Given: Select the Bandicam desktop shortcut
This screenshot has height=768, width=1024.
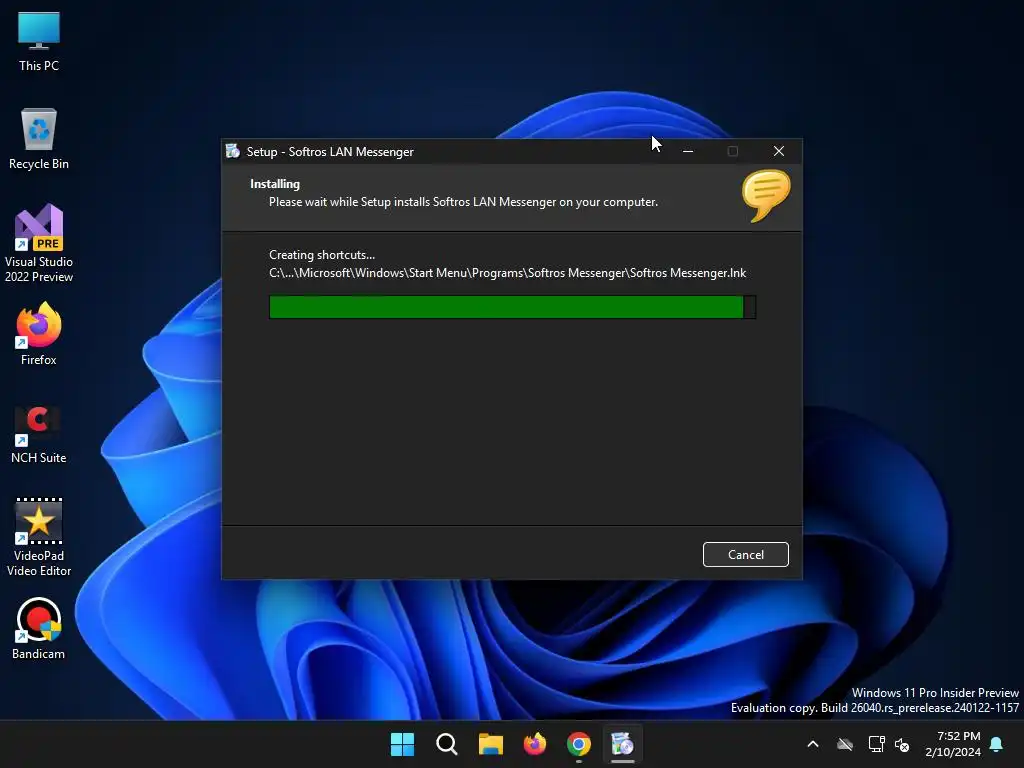Looking at the screenshot, I should point(39,629).
